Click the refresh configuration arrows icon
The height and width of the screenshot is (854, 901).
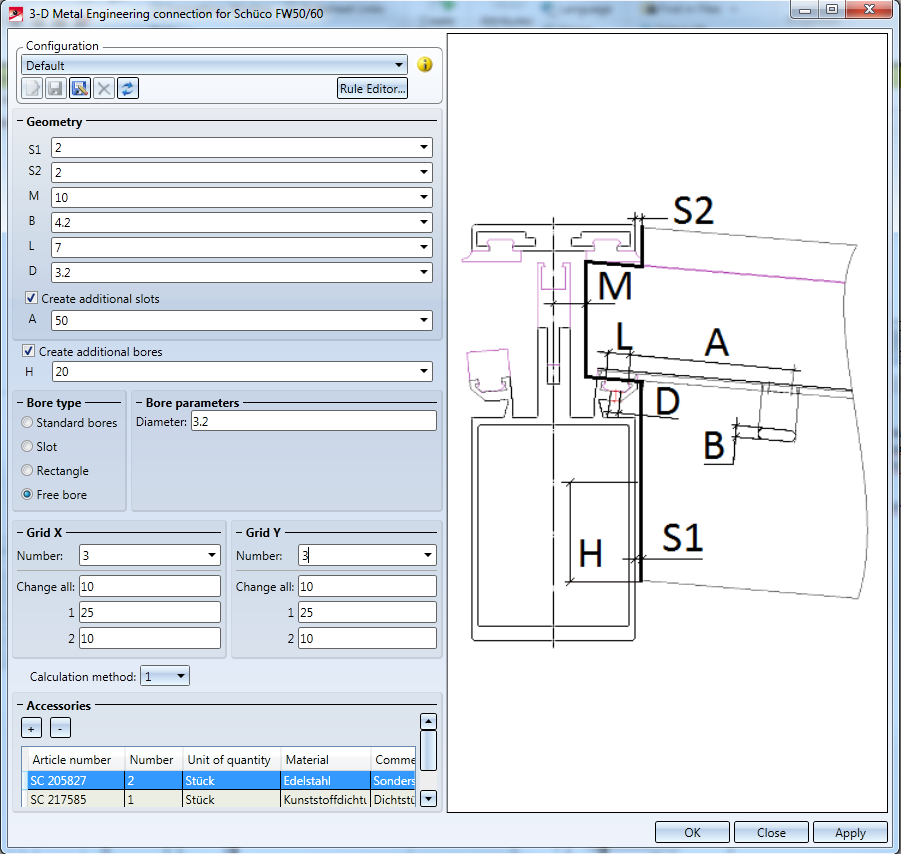click(x=128, y=89)
